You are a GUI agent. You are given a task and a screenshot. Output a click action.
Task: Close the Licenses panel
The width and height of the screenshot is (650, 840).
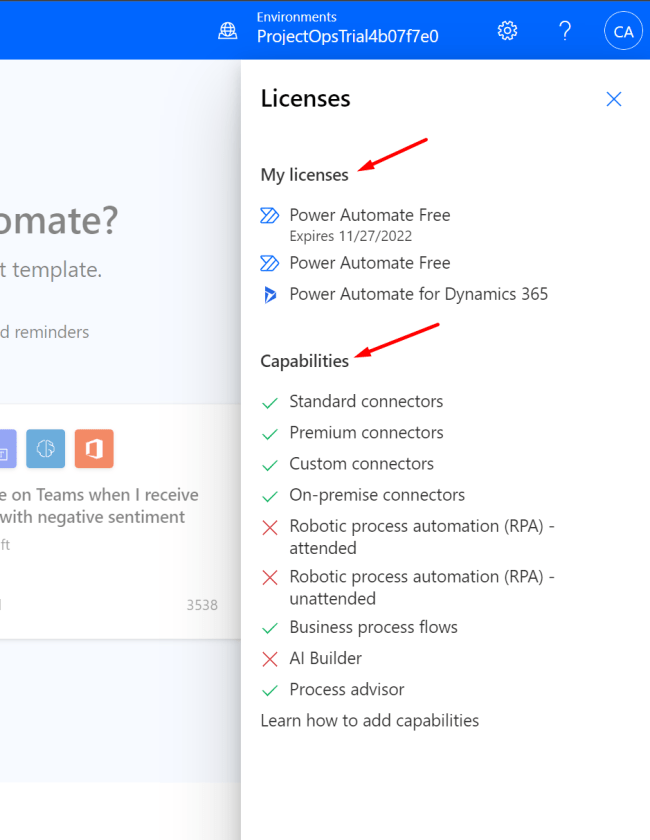coord(613,99)
